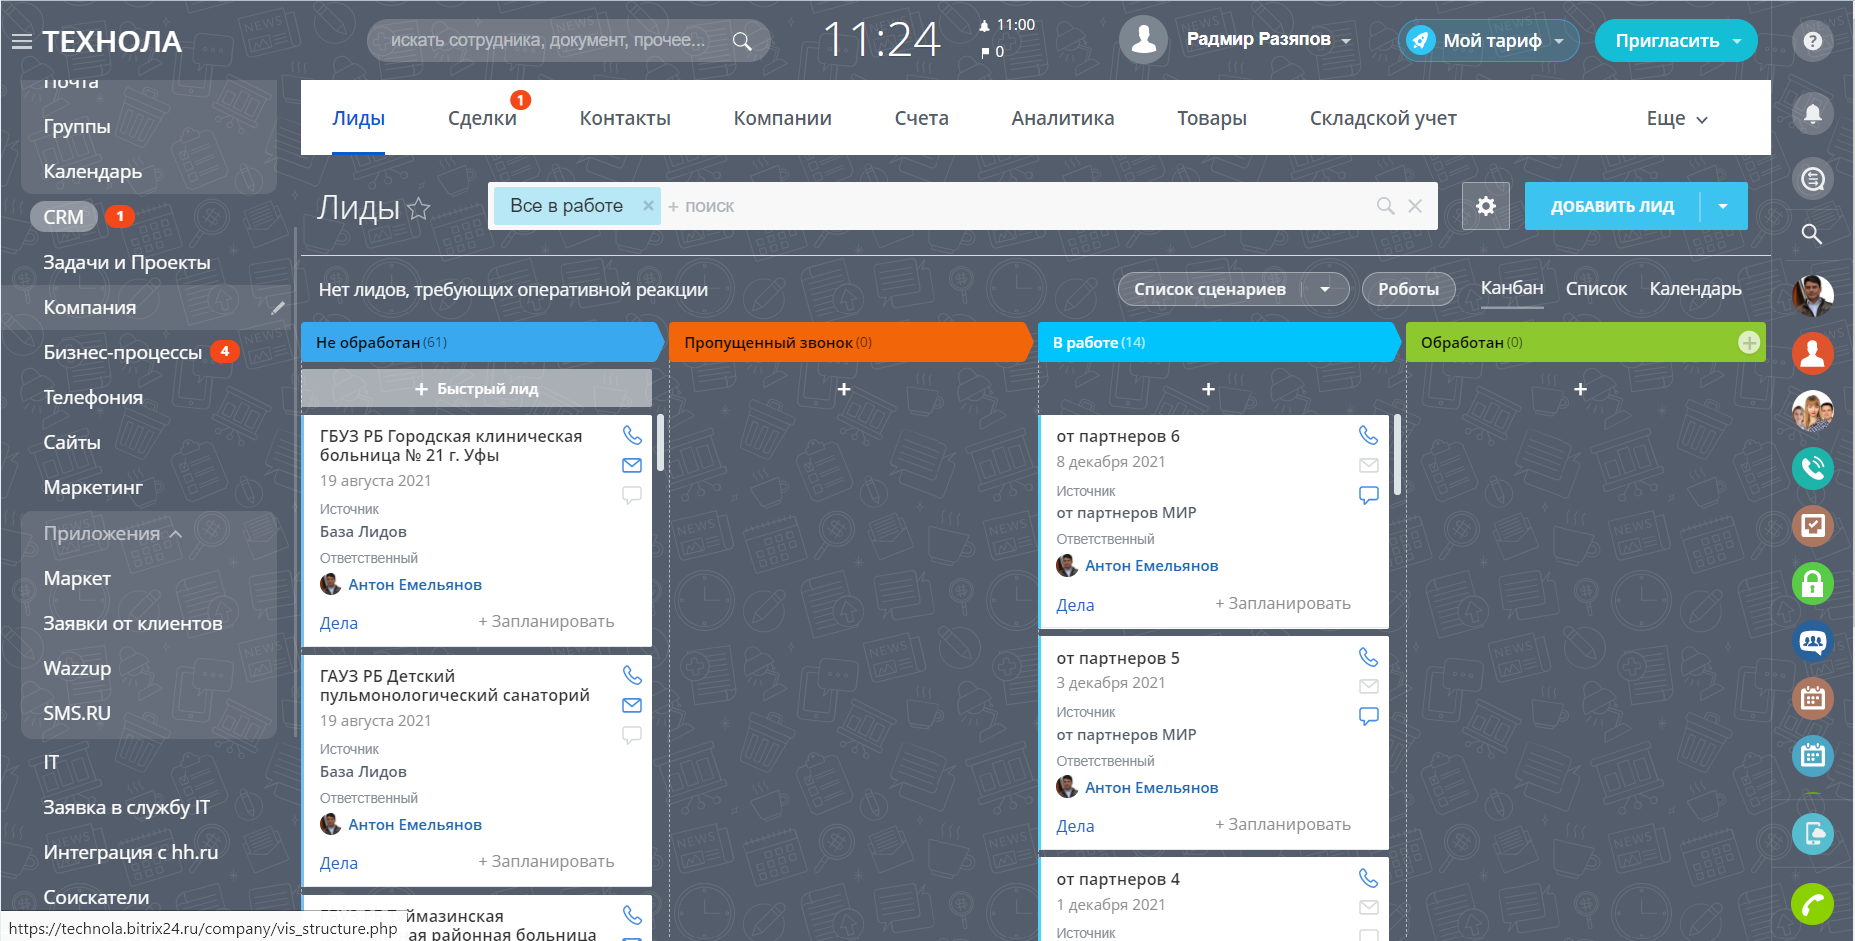Open the help question mark icon
This screenshot has height=941, width=1855.
click(x=1813, y=41)
